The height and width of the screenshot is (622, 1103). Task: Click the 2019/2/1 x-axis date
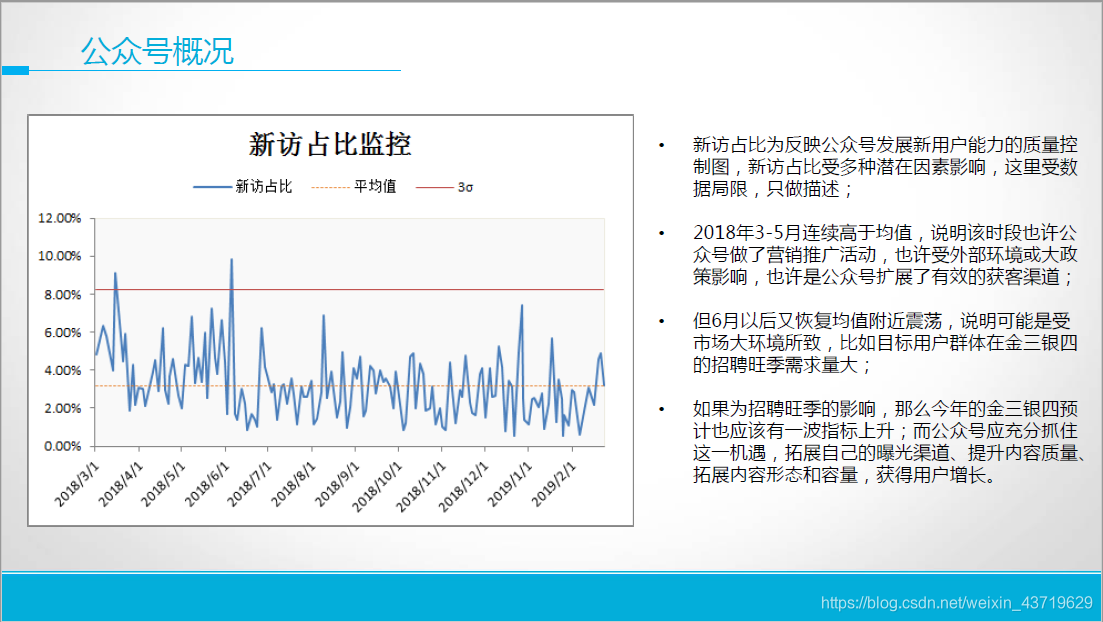[553, 484]
